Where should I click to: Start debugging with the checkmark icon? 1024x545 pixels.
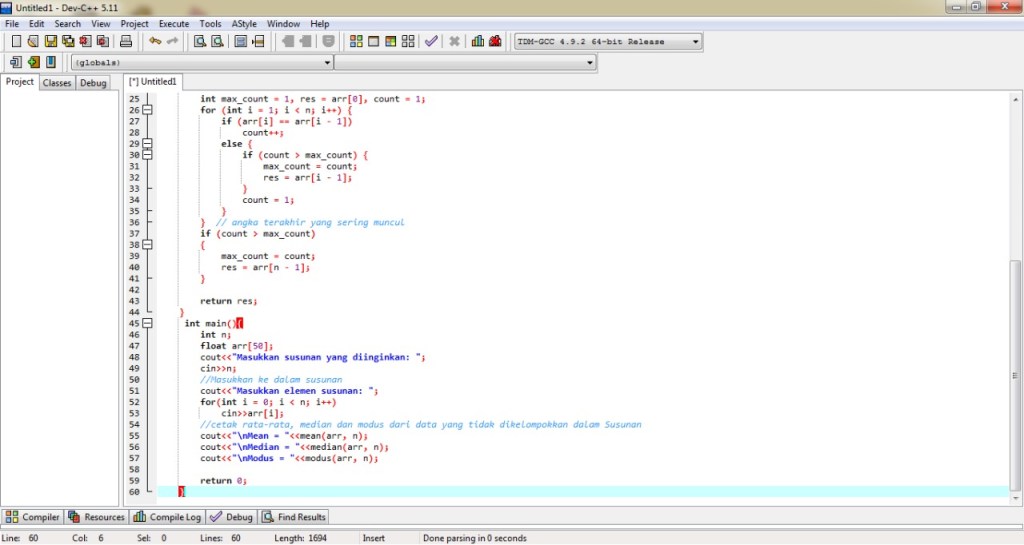tap(431, 42)
